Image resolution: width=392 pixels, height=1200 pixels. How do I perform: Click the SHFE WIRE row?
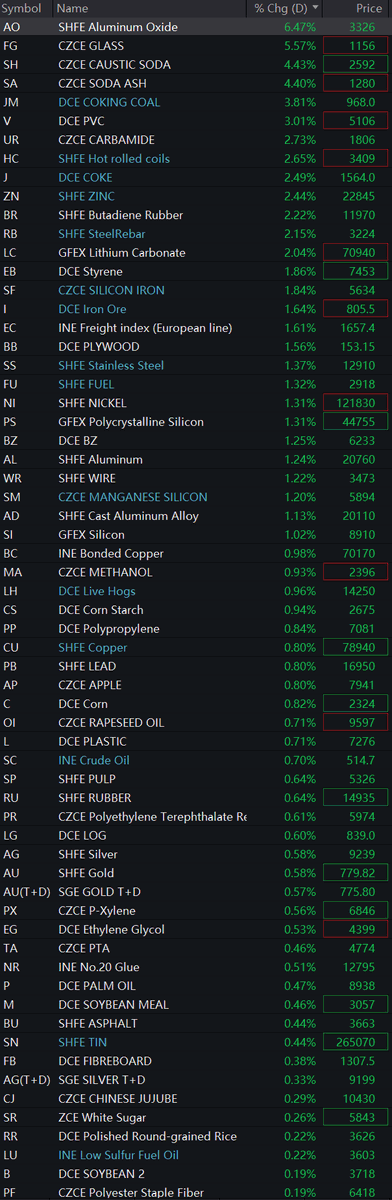tap(196, 478)
